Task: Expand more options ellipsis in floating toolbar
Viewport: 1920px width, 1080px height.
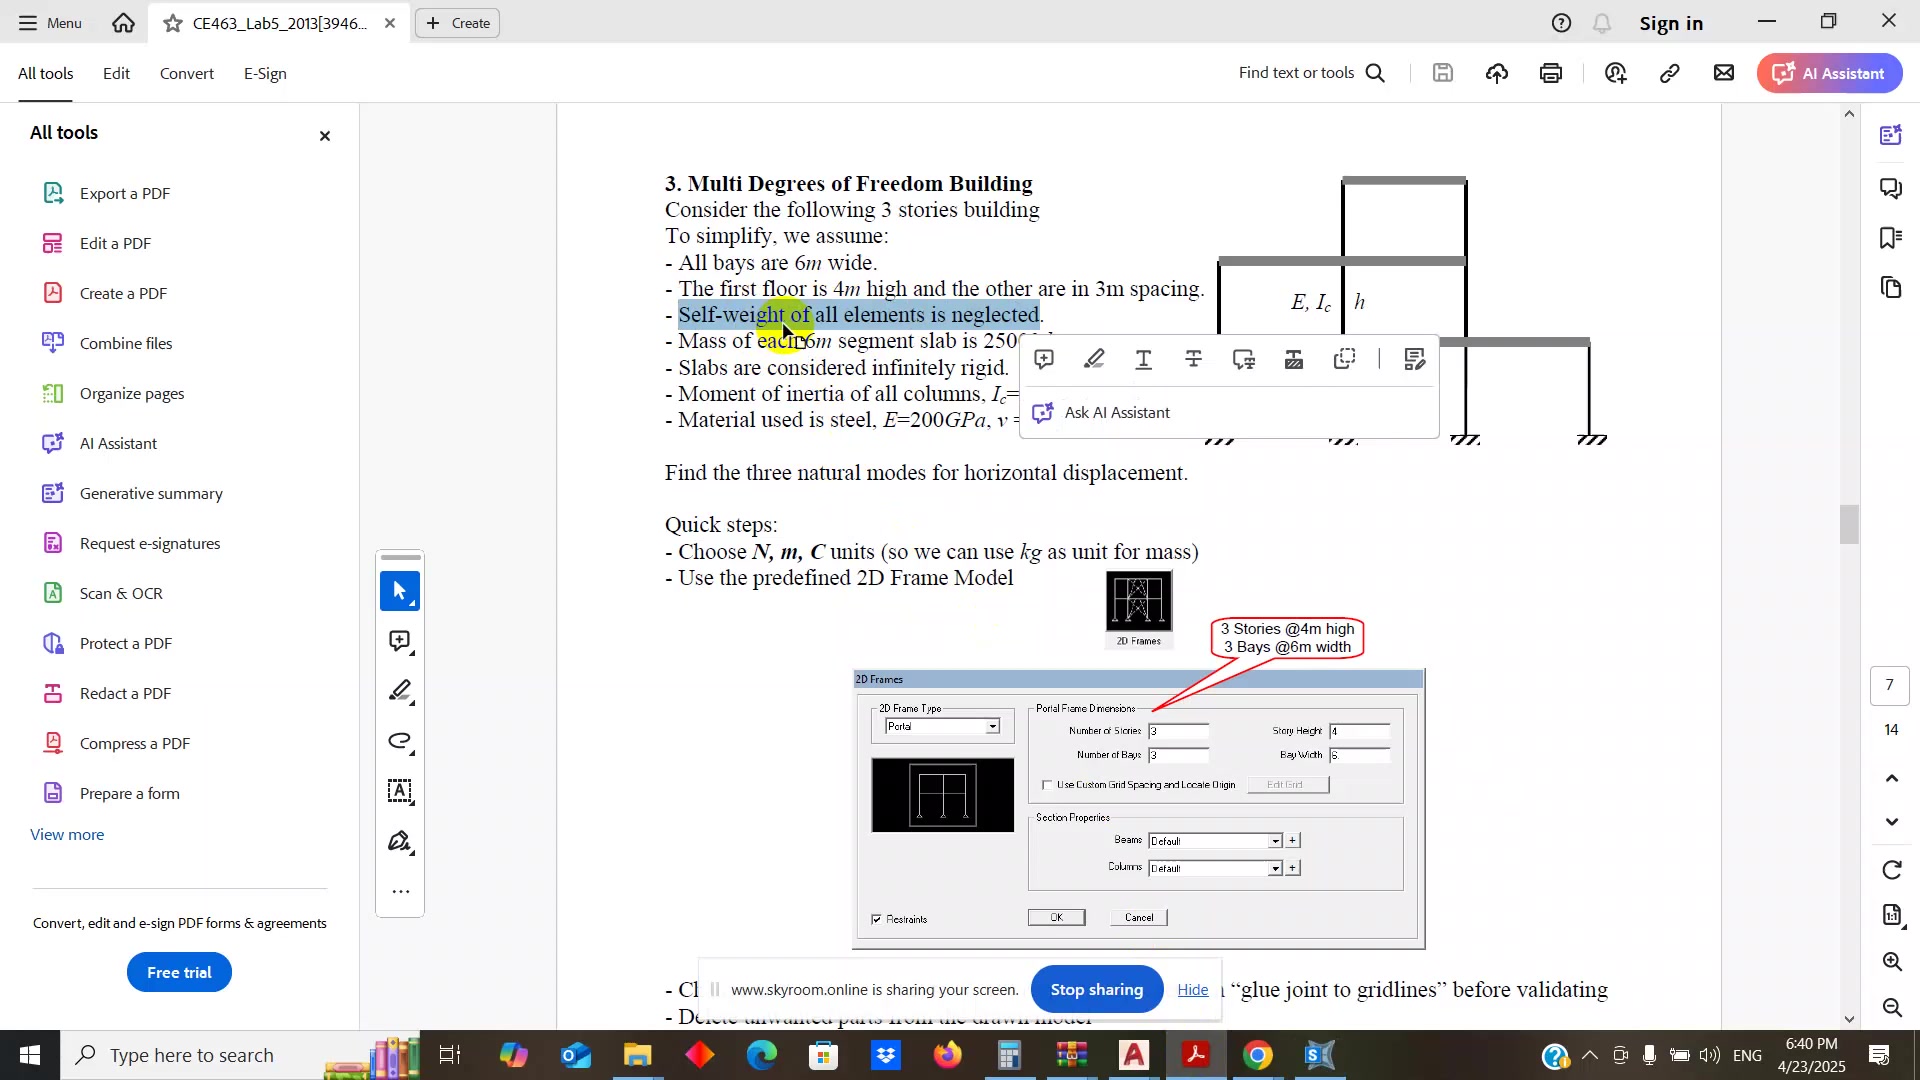Action: (x=400, y=892)
